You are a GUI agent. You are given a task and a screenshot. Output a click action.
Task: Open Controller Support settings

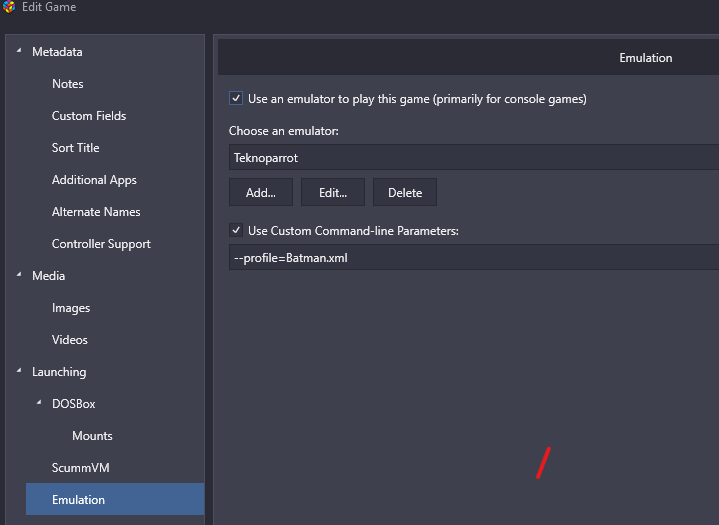(x=101, y=244)
